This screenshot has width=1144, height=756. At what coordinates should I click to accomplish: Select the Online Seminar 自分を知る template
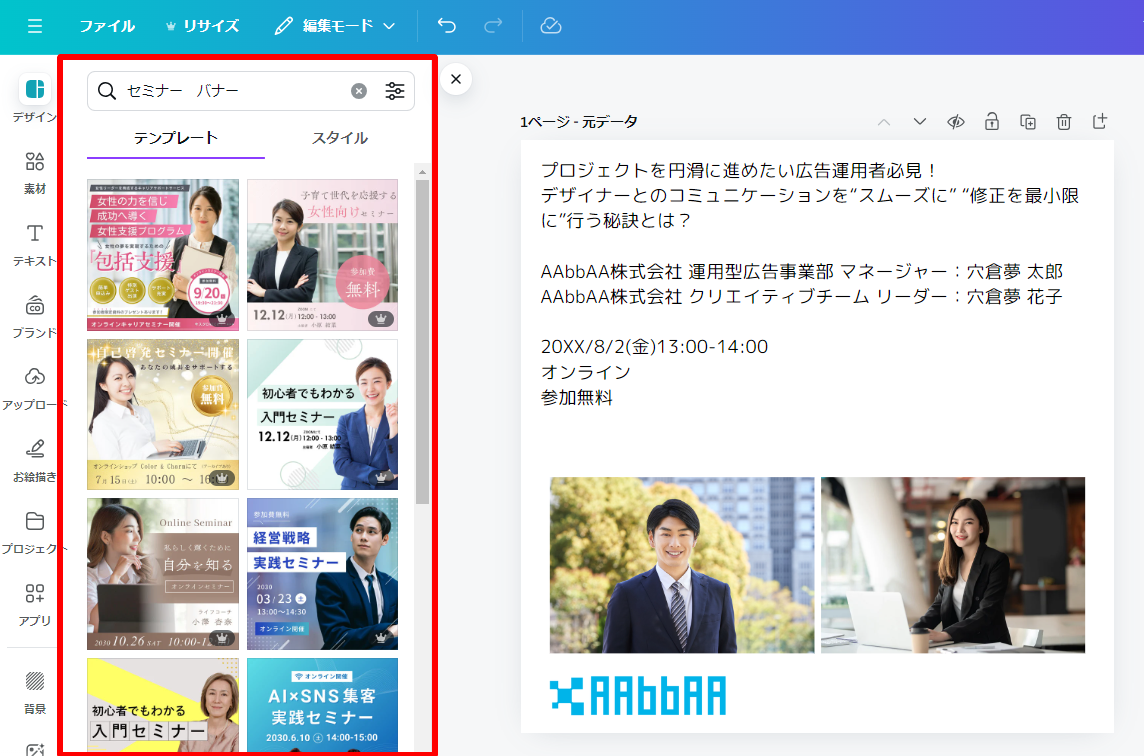coord(163,574)
